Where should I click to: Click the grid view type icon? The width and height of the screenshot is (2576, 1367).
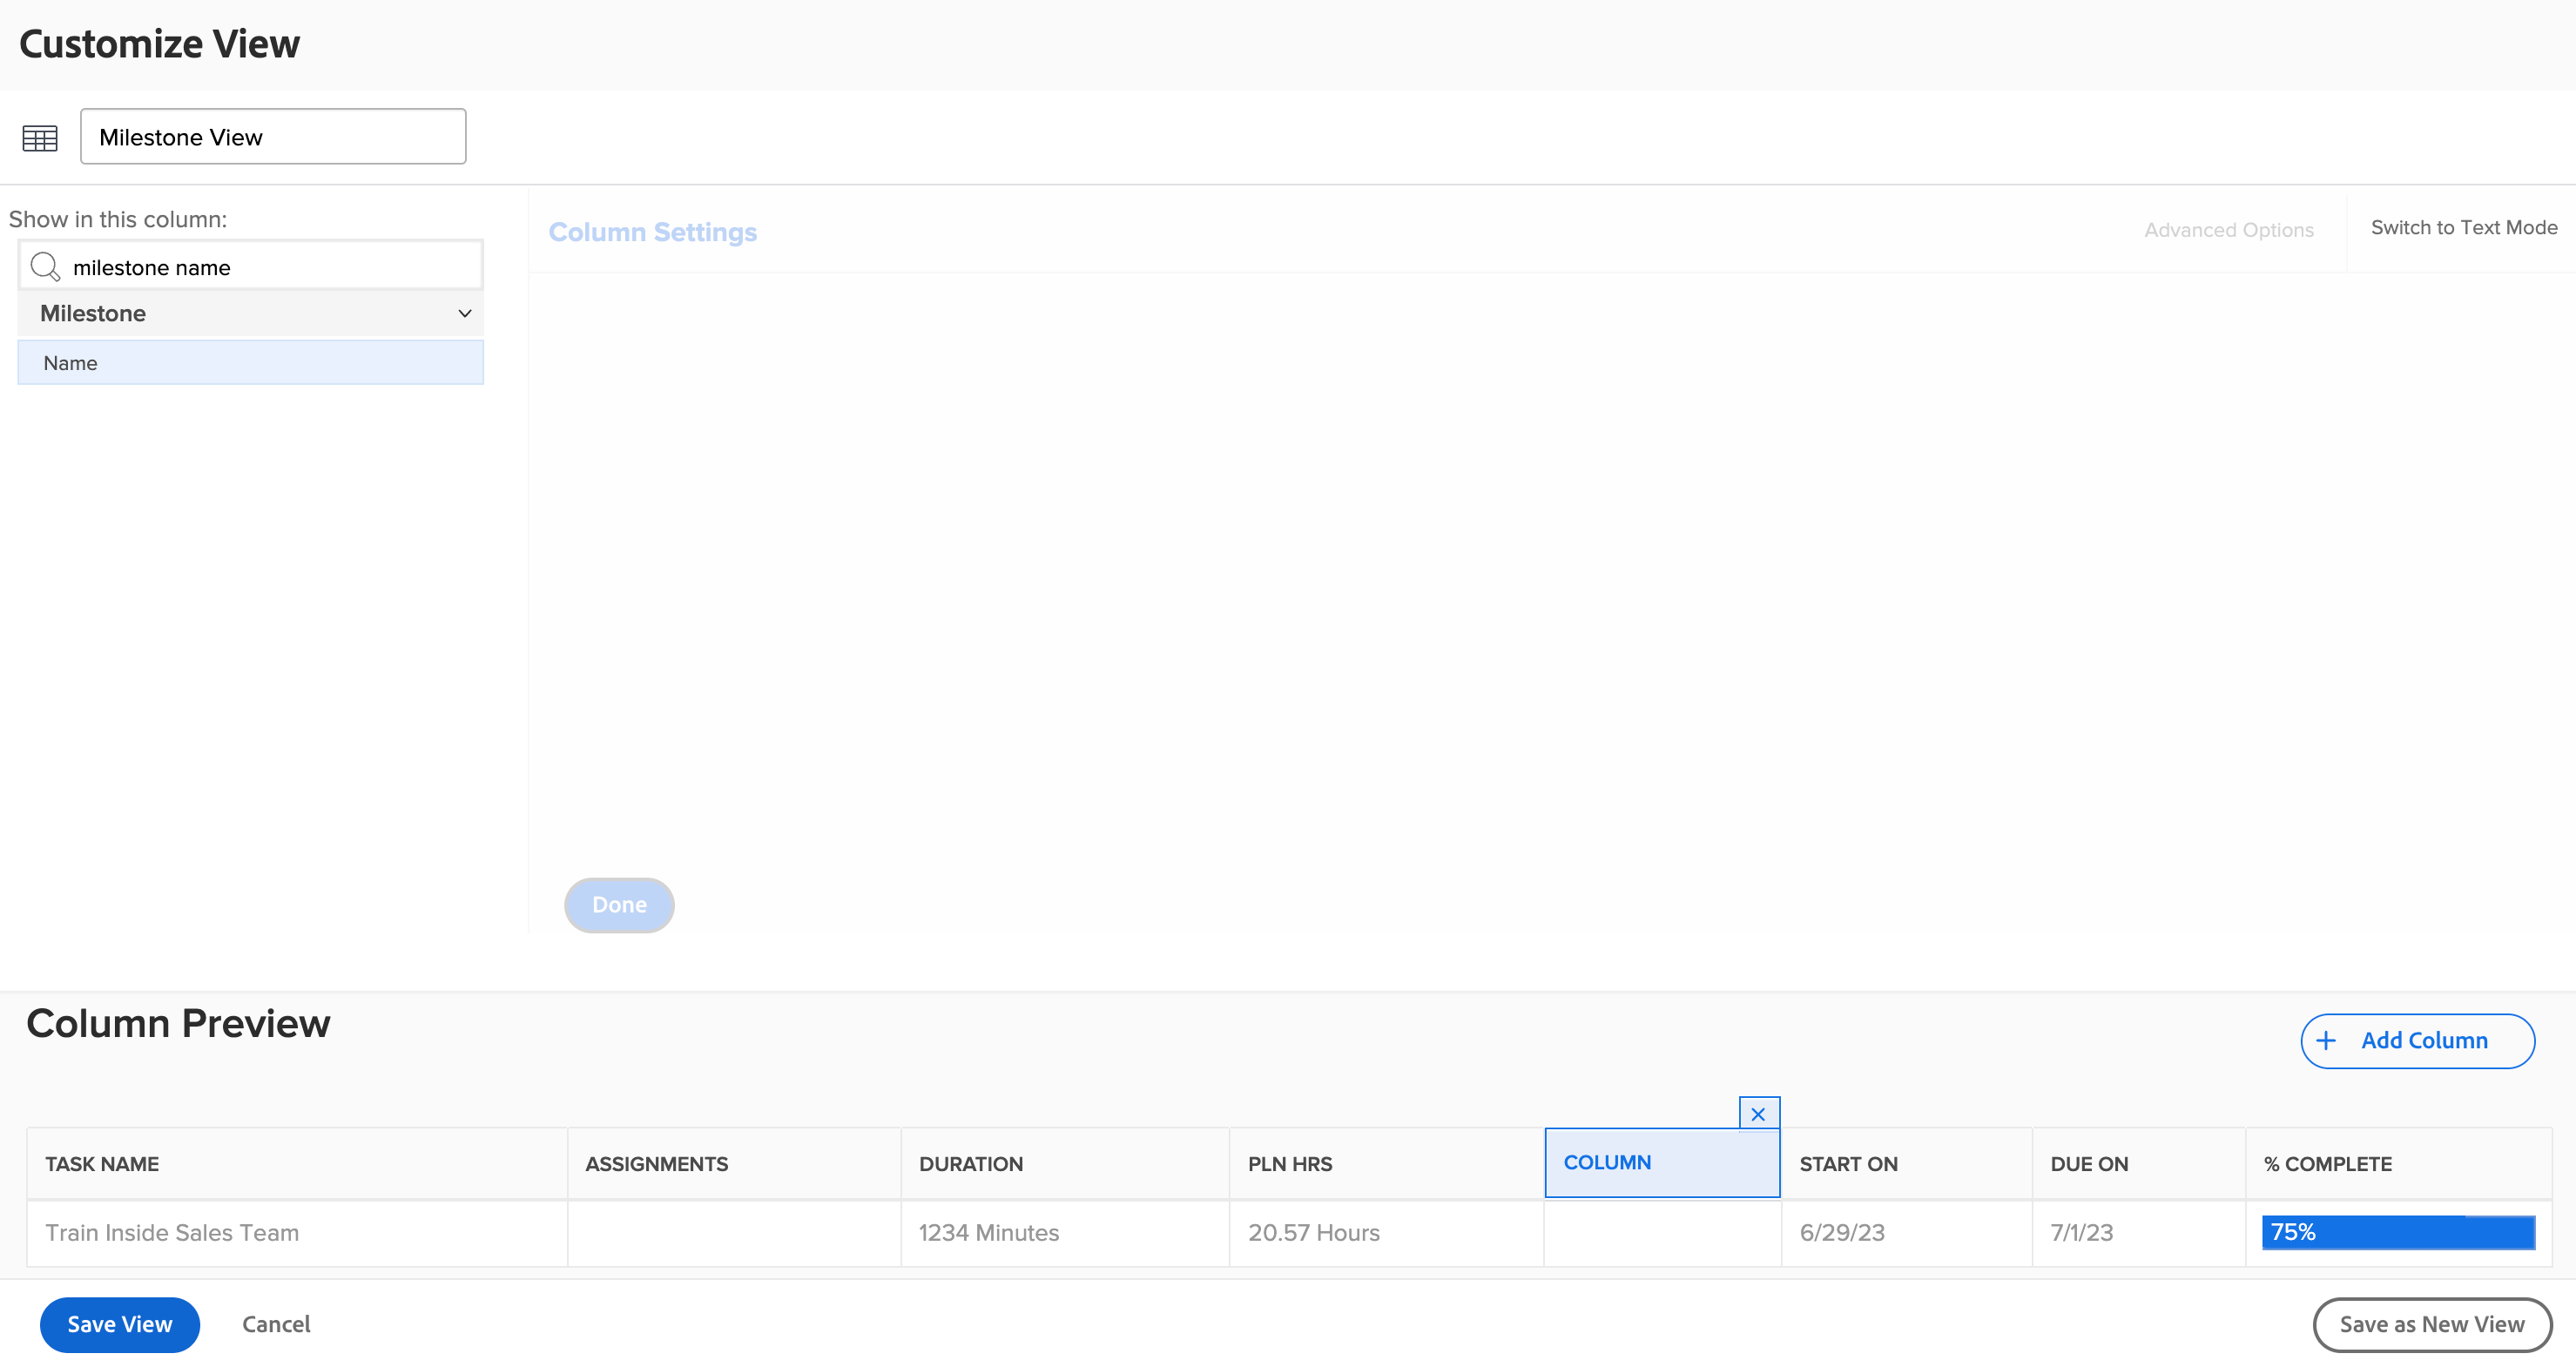coord(40,138)
